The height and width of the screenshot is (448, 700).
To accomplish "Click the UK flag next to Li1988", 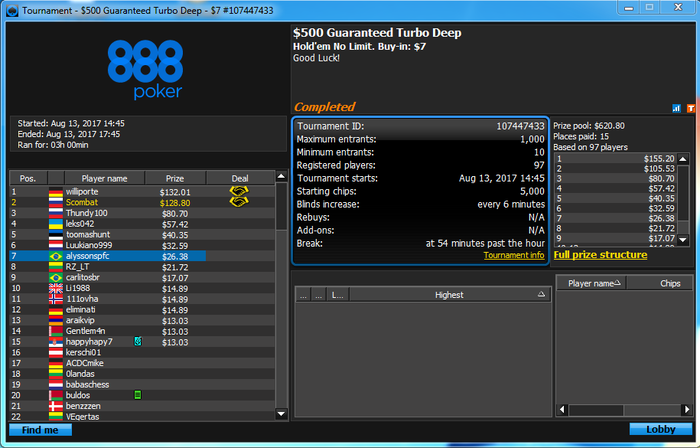I will pos(55,288).
